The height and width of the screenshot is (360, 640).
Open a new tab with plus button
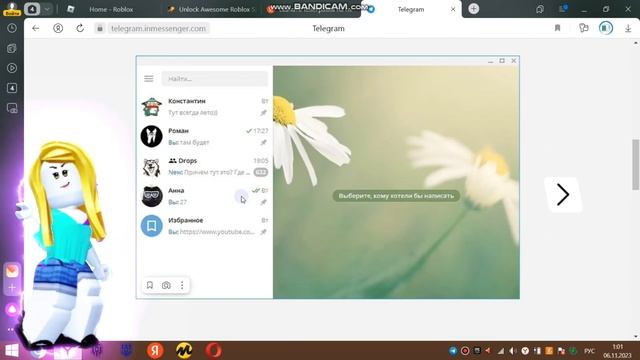473,9
